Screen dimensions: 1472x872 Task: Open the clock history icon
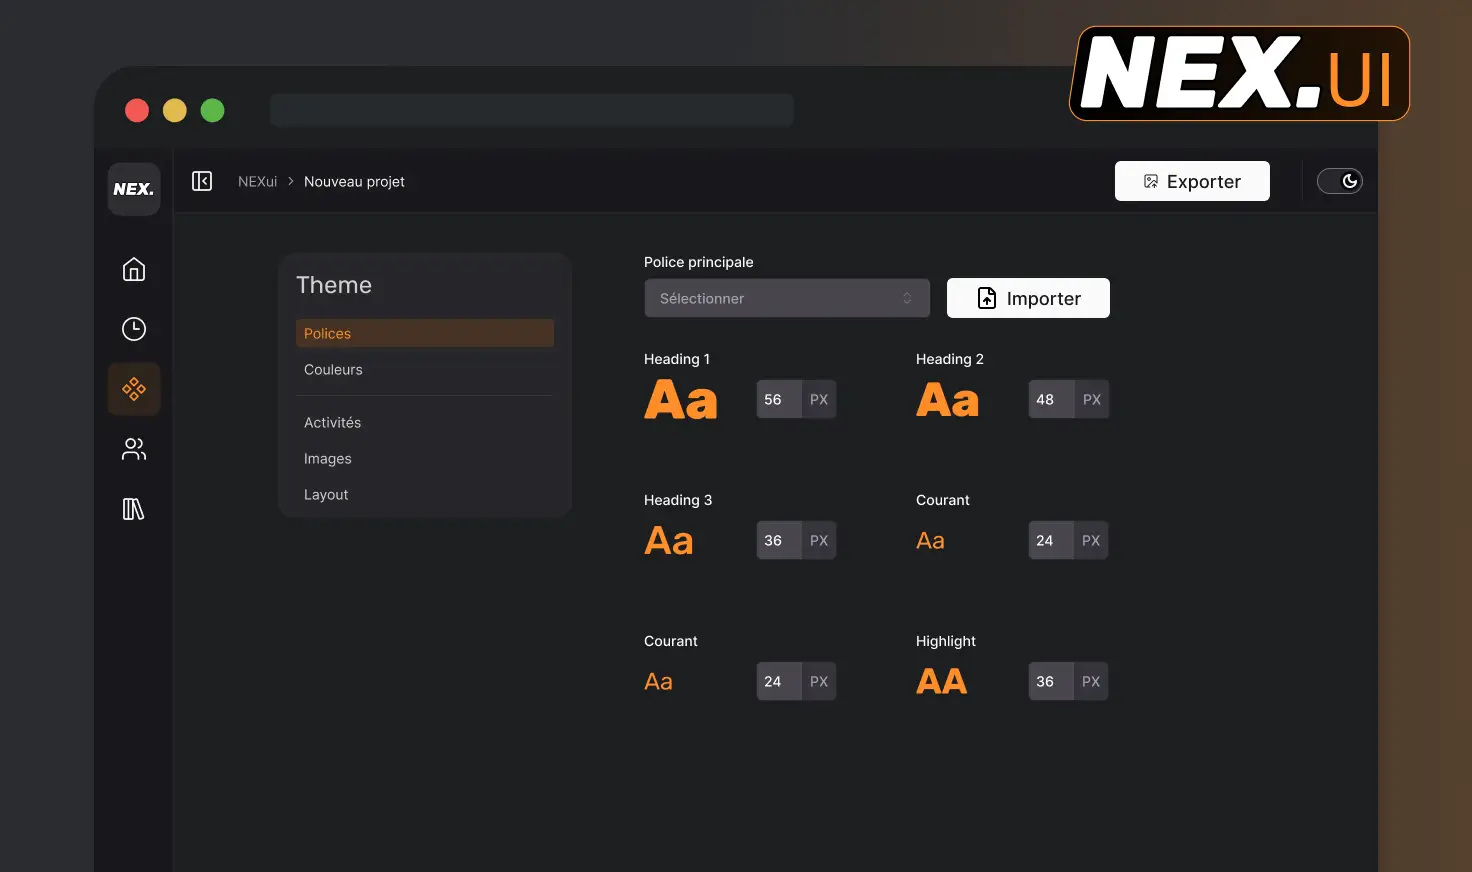click(134, 329)
